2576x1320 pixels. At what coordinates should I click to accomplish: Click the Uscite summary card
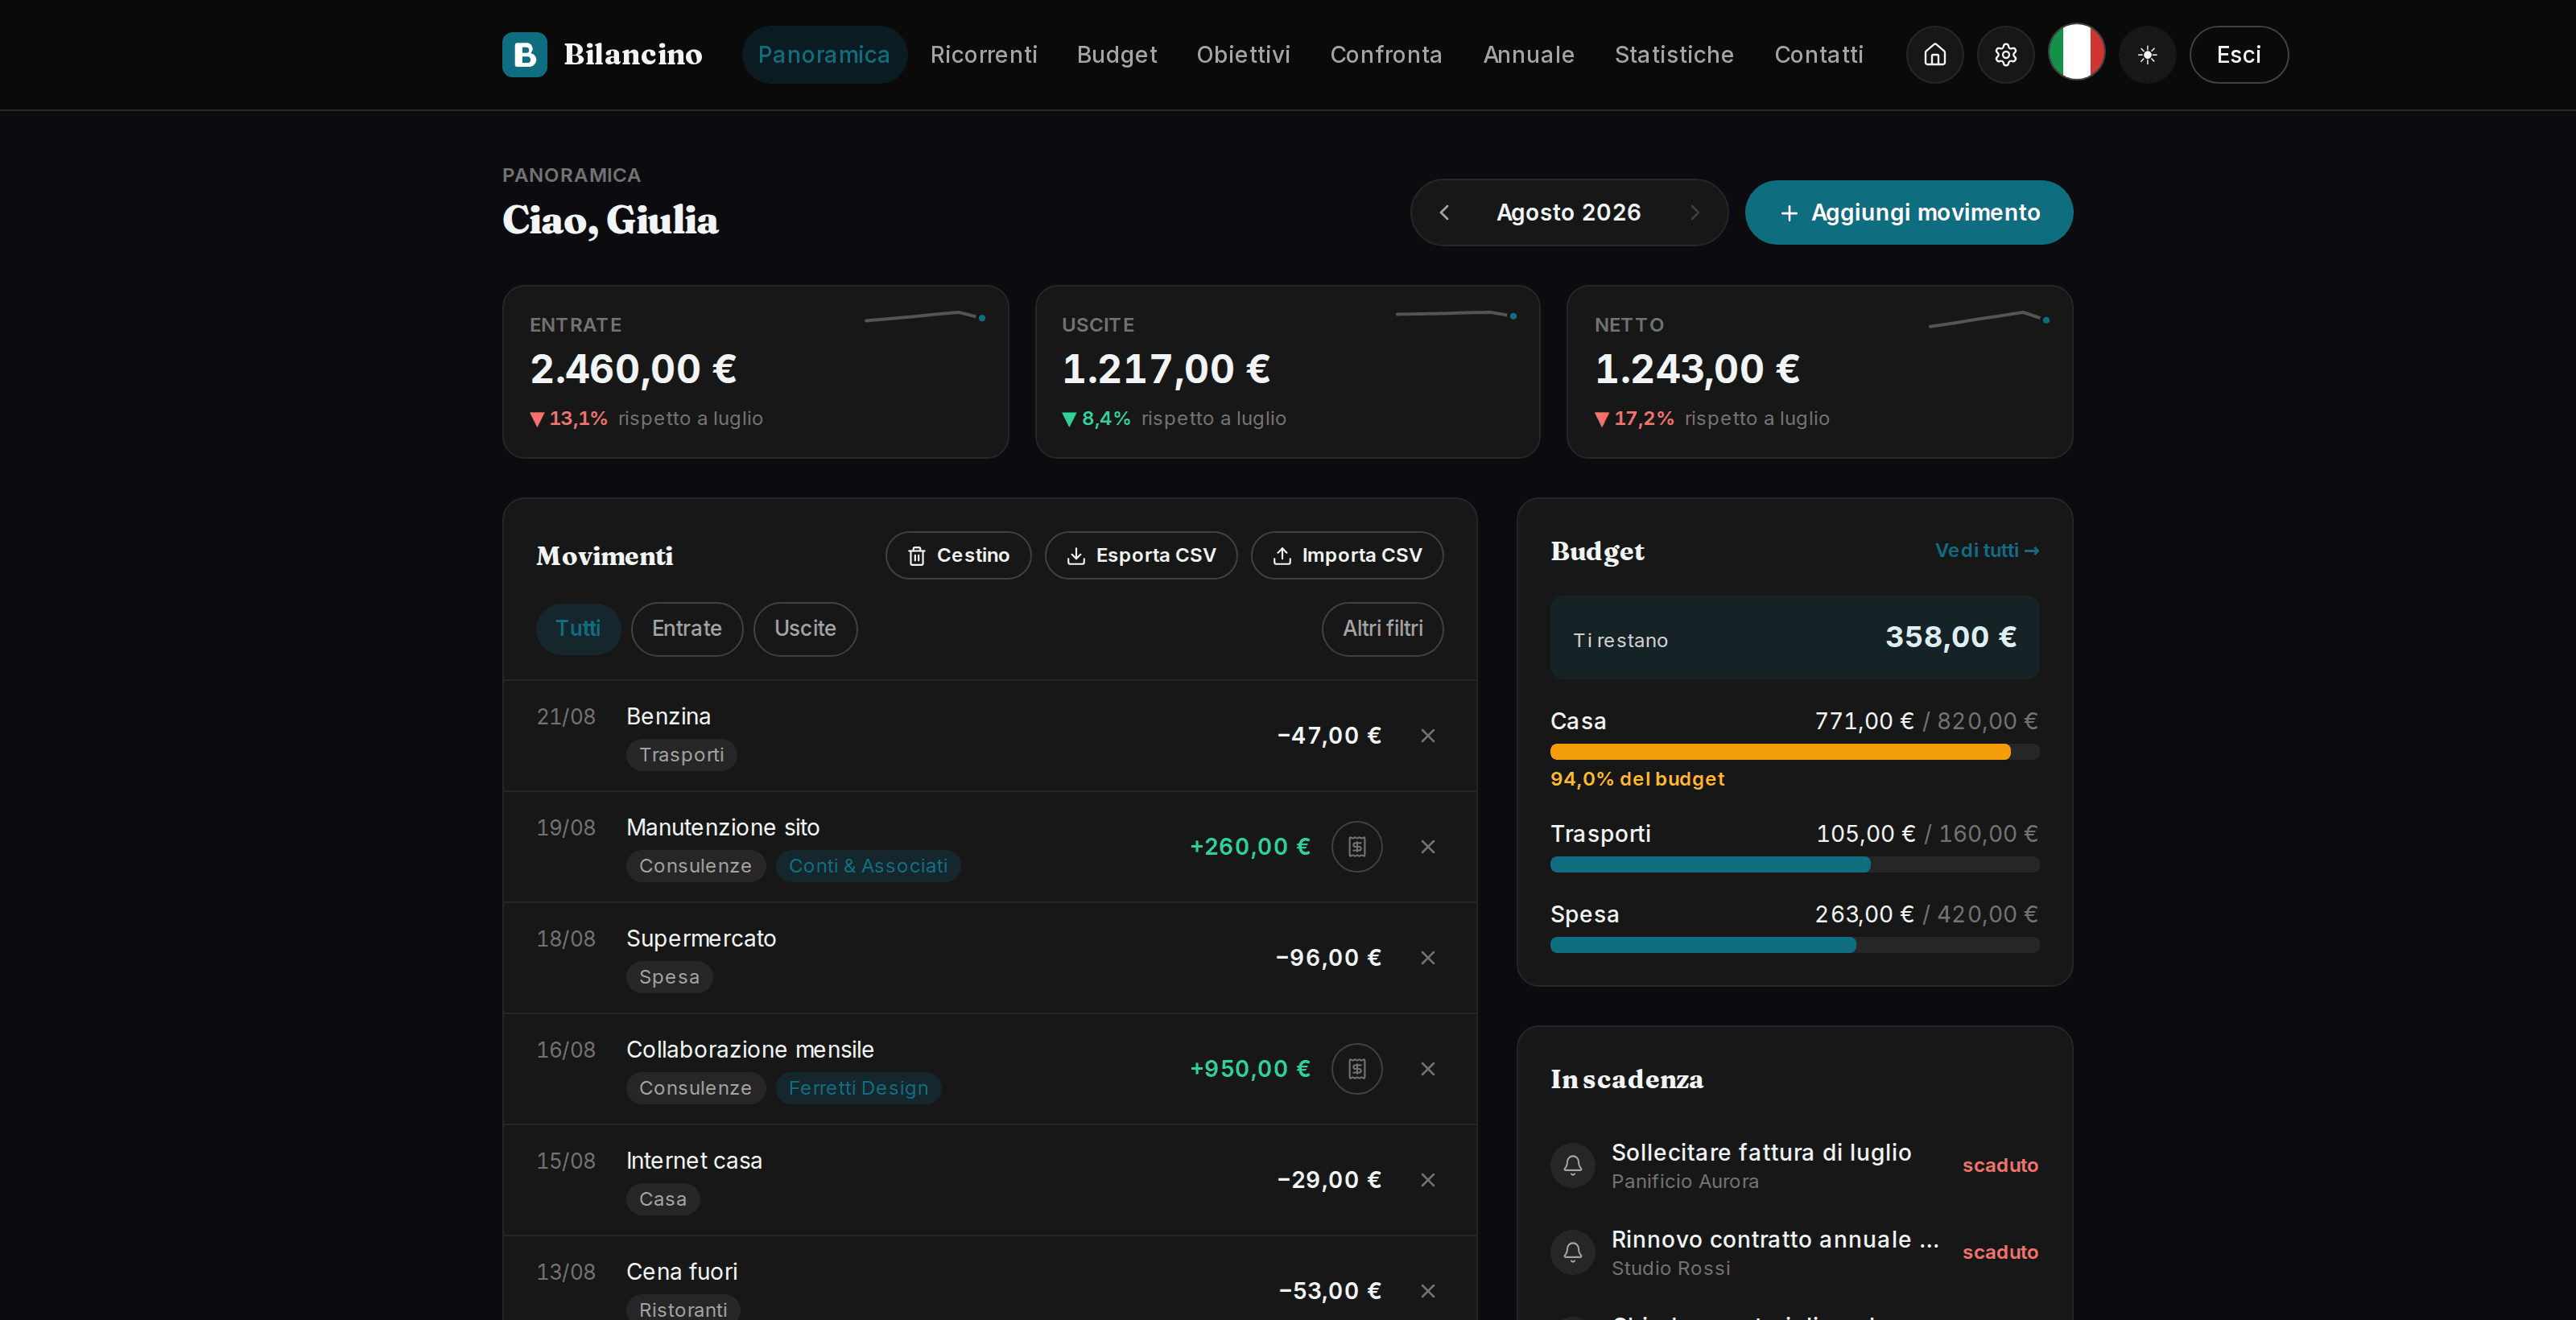click(x=1287, y=372)
